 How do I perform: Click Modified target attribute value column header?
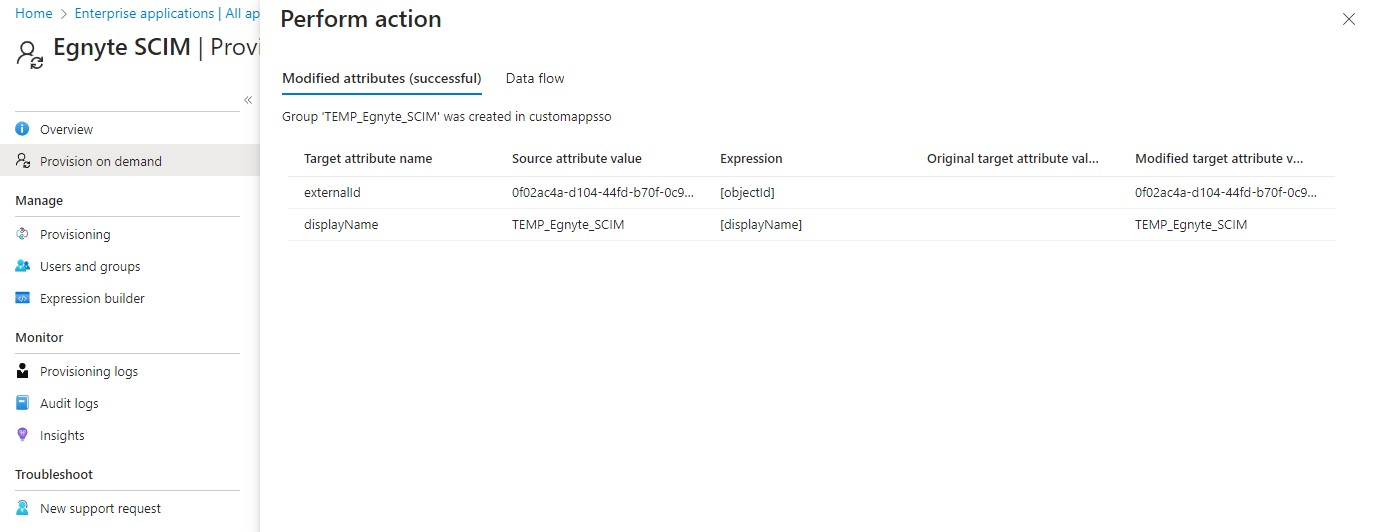click(1219, 158)
